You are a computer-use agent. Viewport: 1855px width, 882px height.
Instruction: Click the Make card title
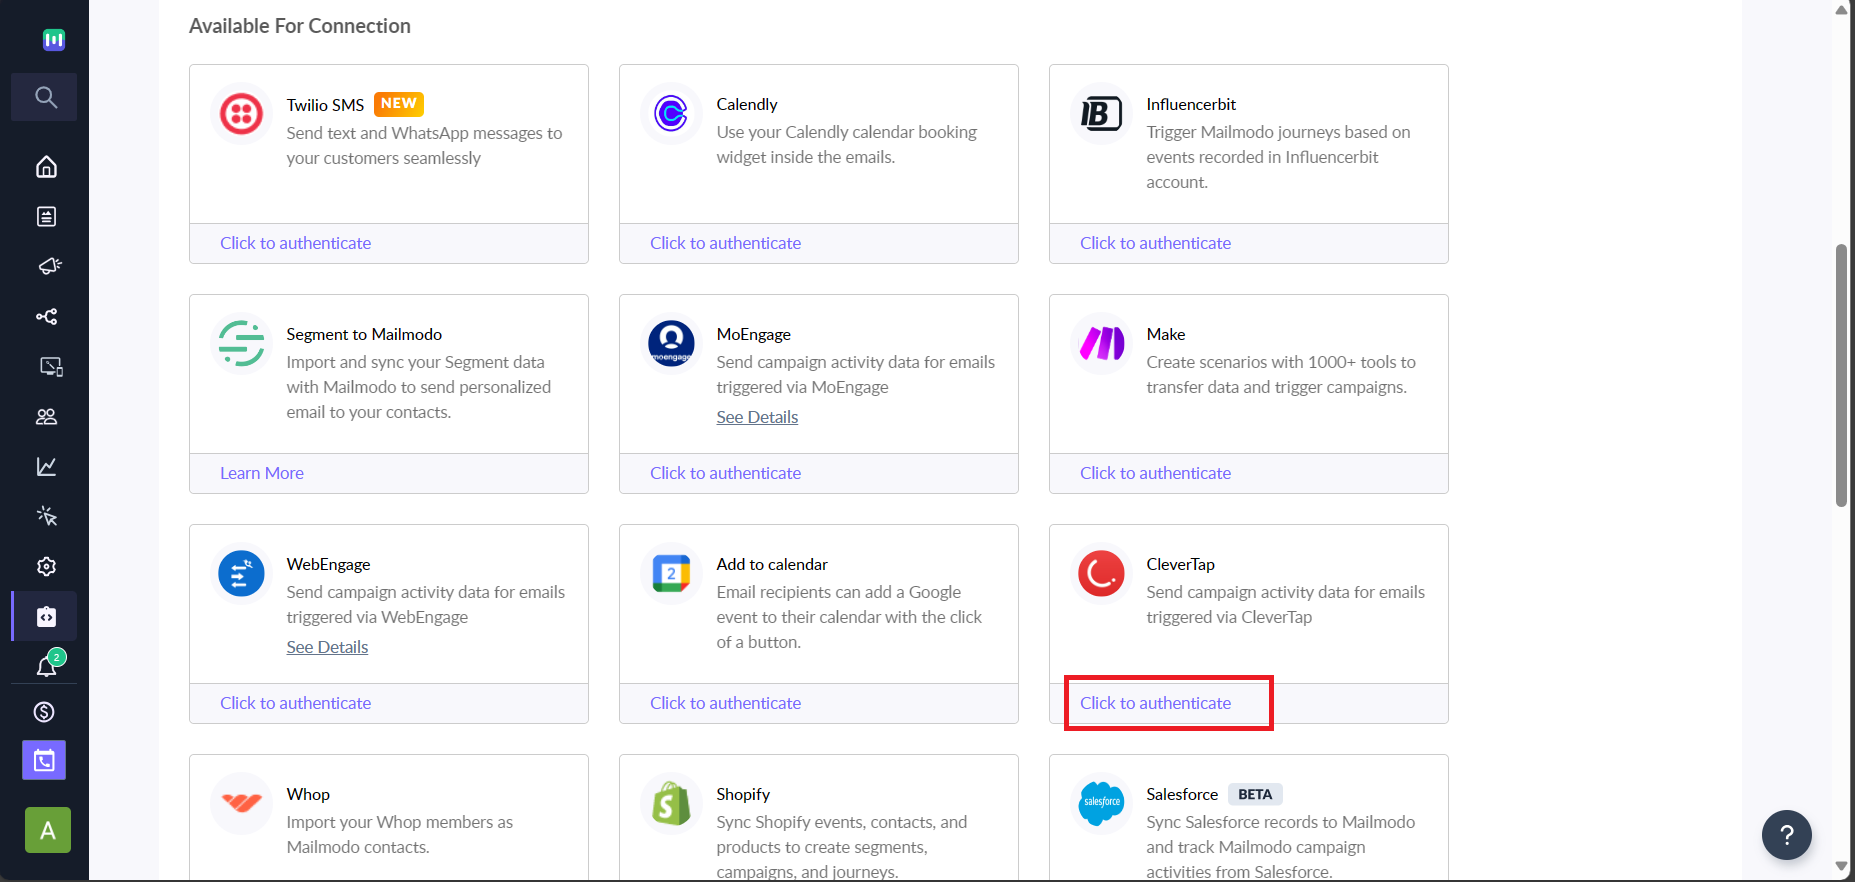click(1166, 334)
